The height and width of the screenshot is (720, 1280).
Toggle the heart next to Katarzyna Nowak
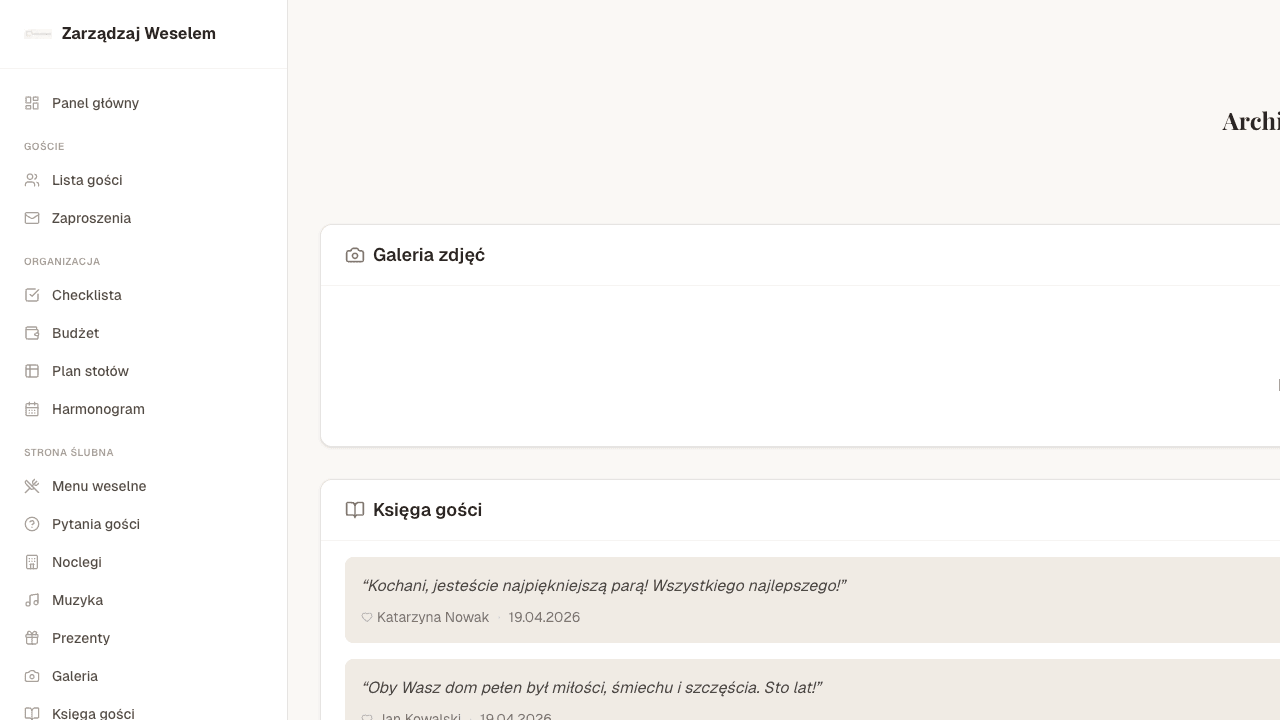[x=367, y=618]
